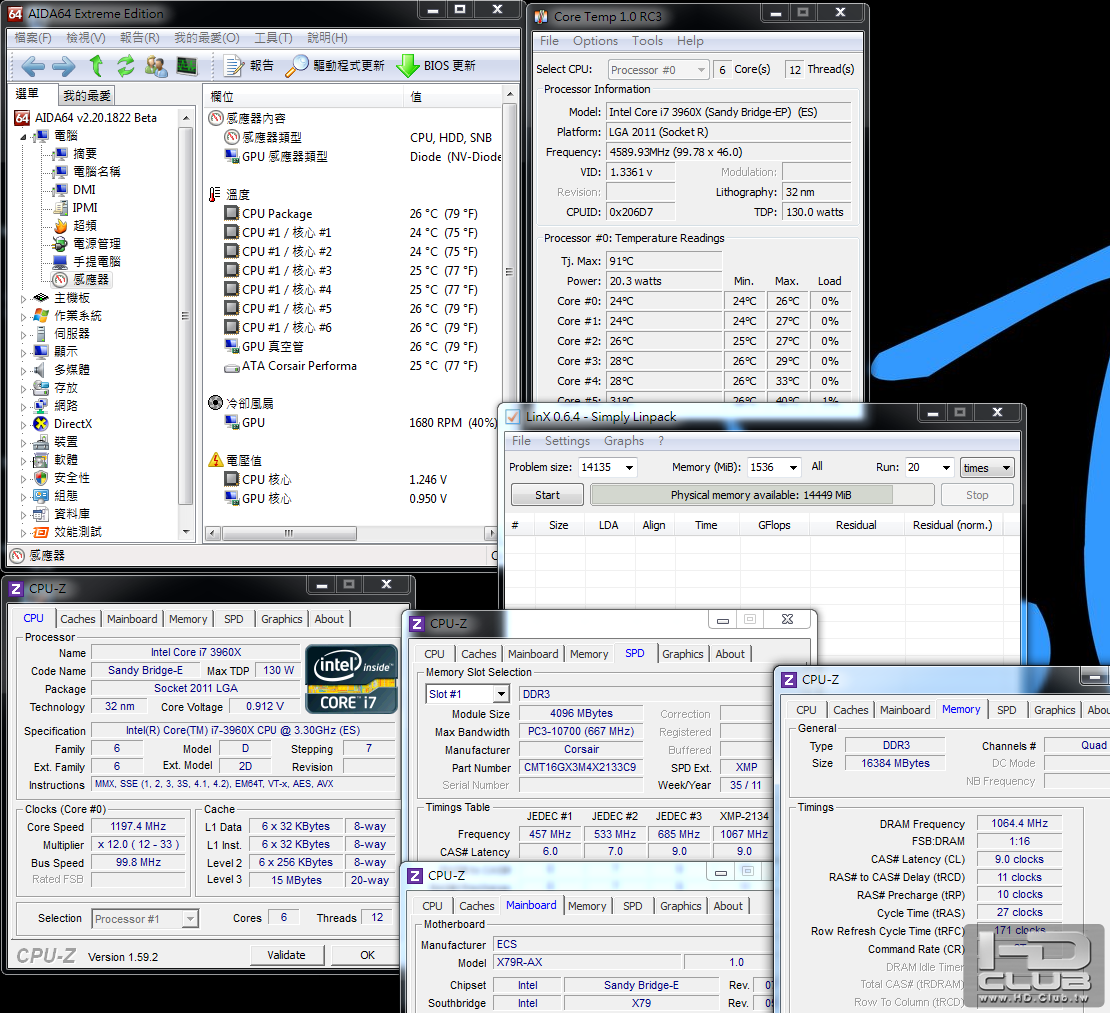The height and width of the screenshot is (1013, 1110).
Task: Click the 安全性 security shield icon
Action: (x=41, y=478)
